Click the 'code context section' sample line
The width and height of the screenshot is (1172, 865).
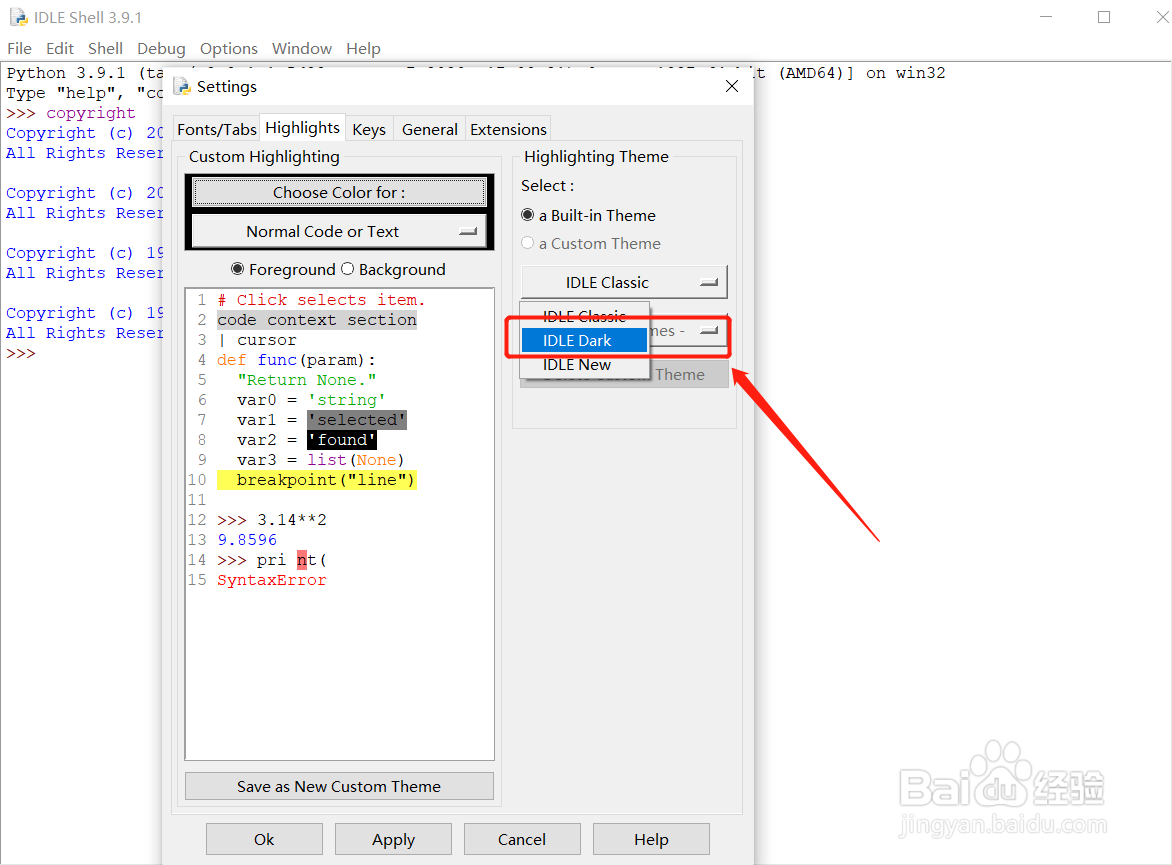point(317,320)
